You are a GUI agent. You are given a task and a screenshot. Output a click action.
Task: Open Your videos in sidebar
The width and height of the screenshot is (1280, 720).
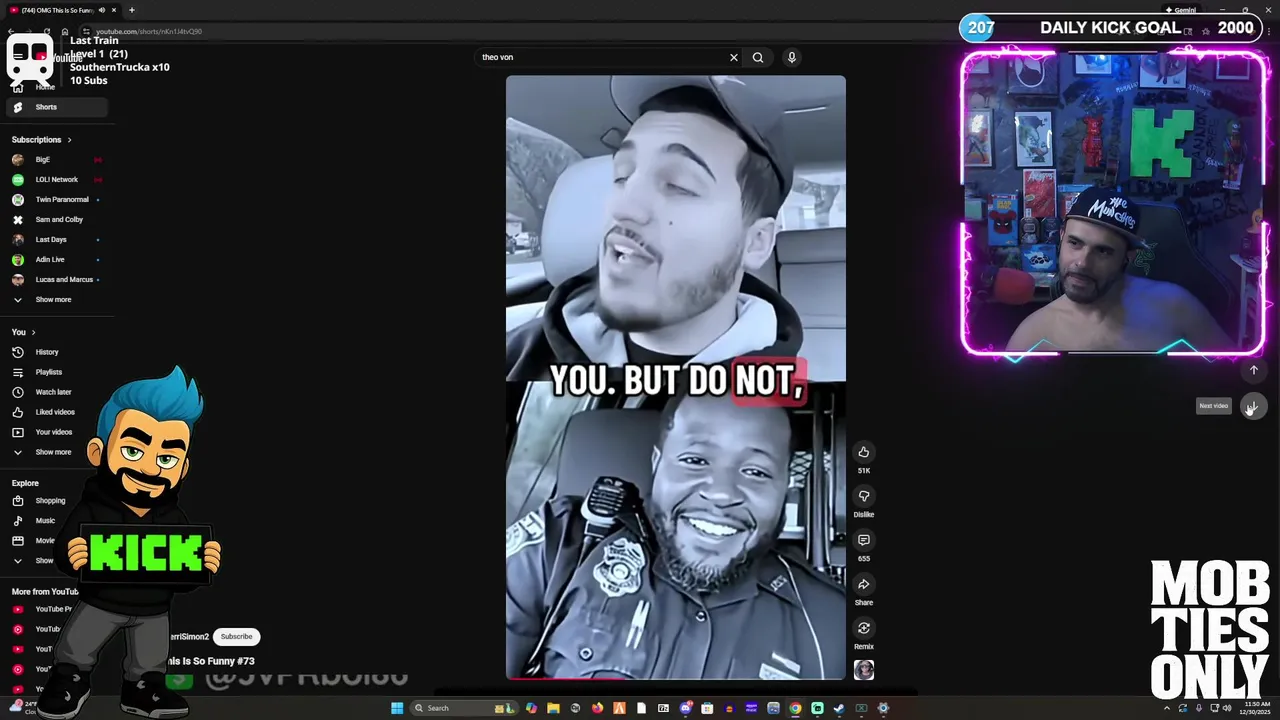click(57, 432)
